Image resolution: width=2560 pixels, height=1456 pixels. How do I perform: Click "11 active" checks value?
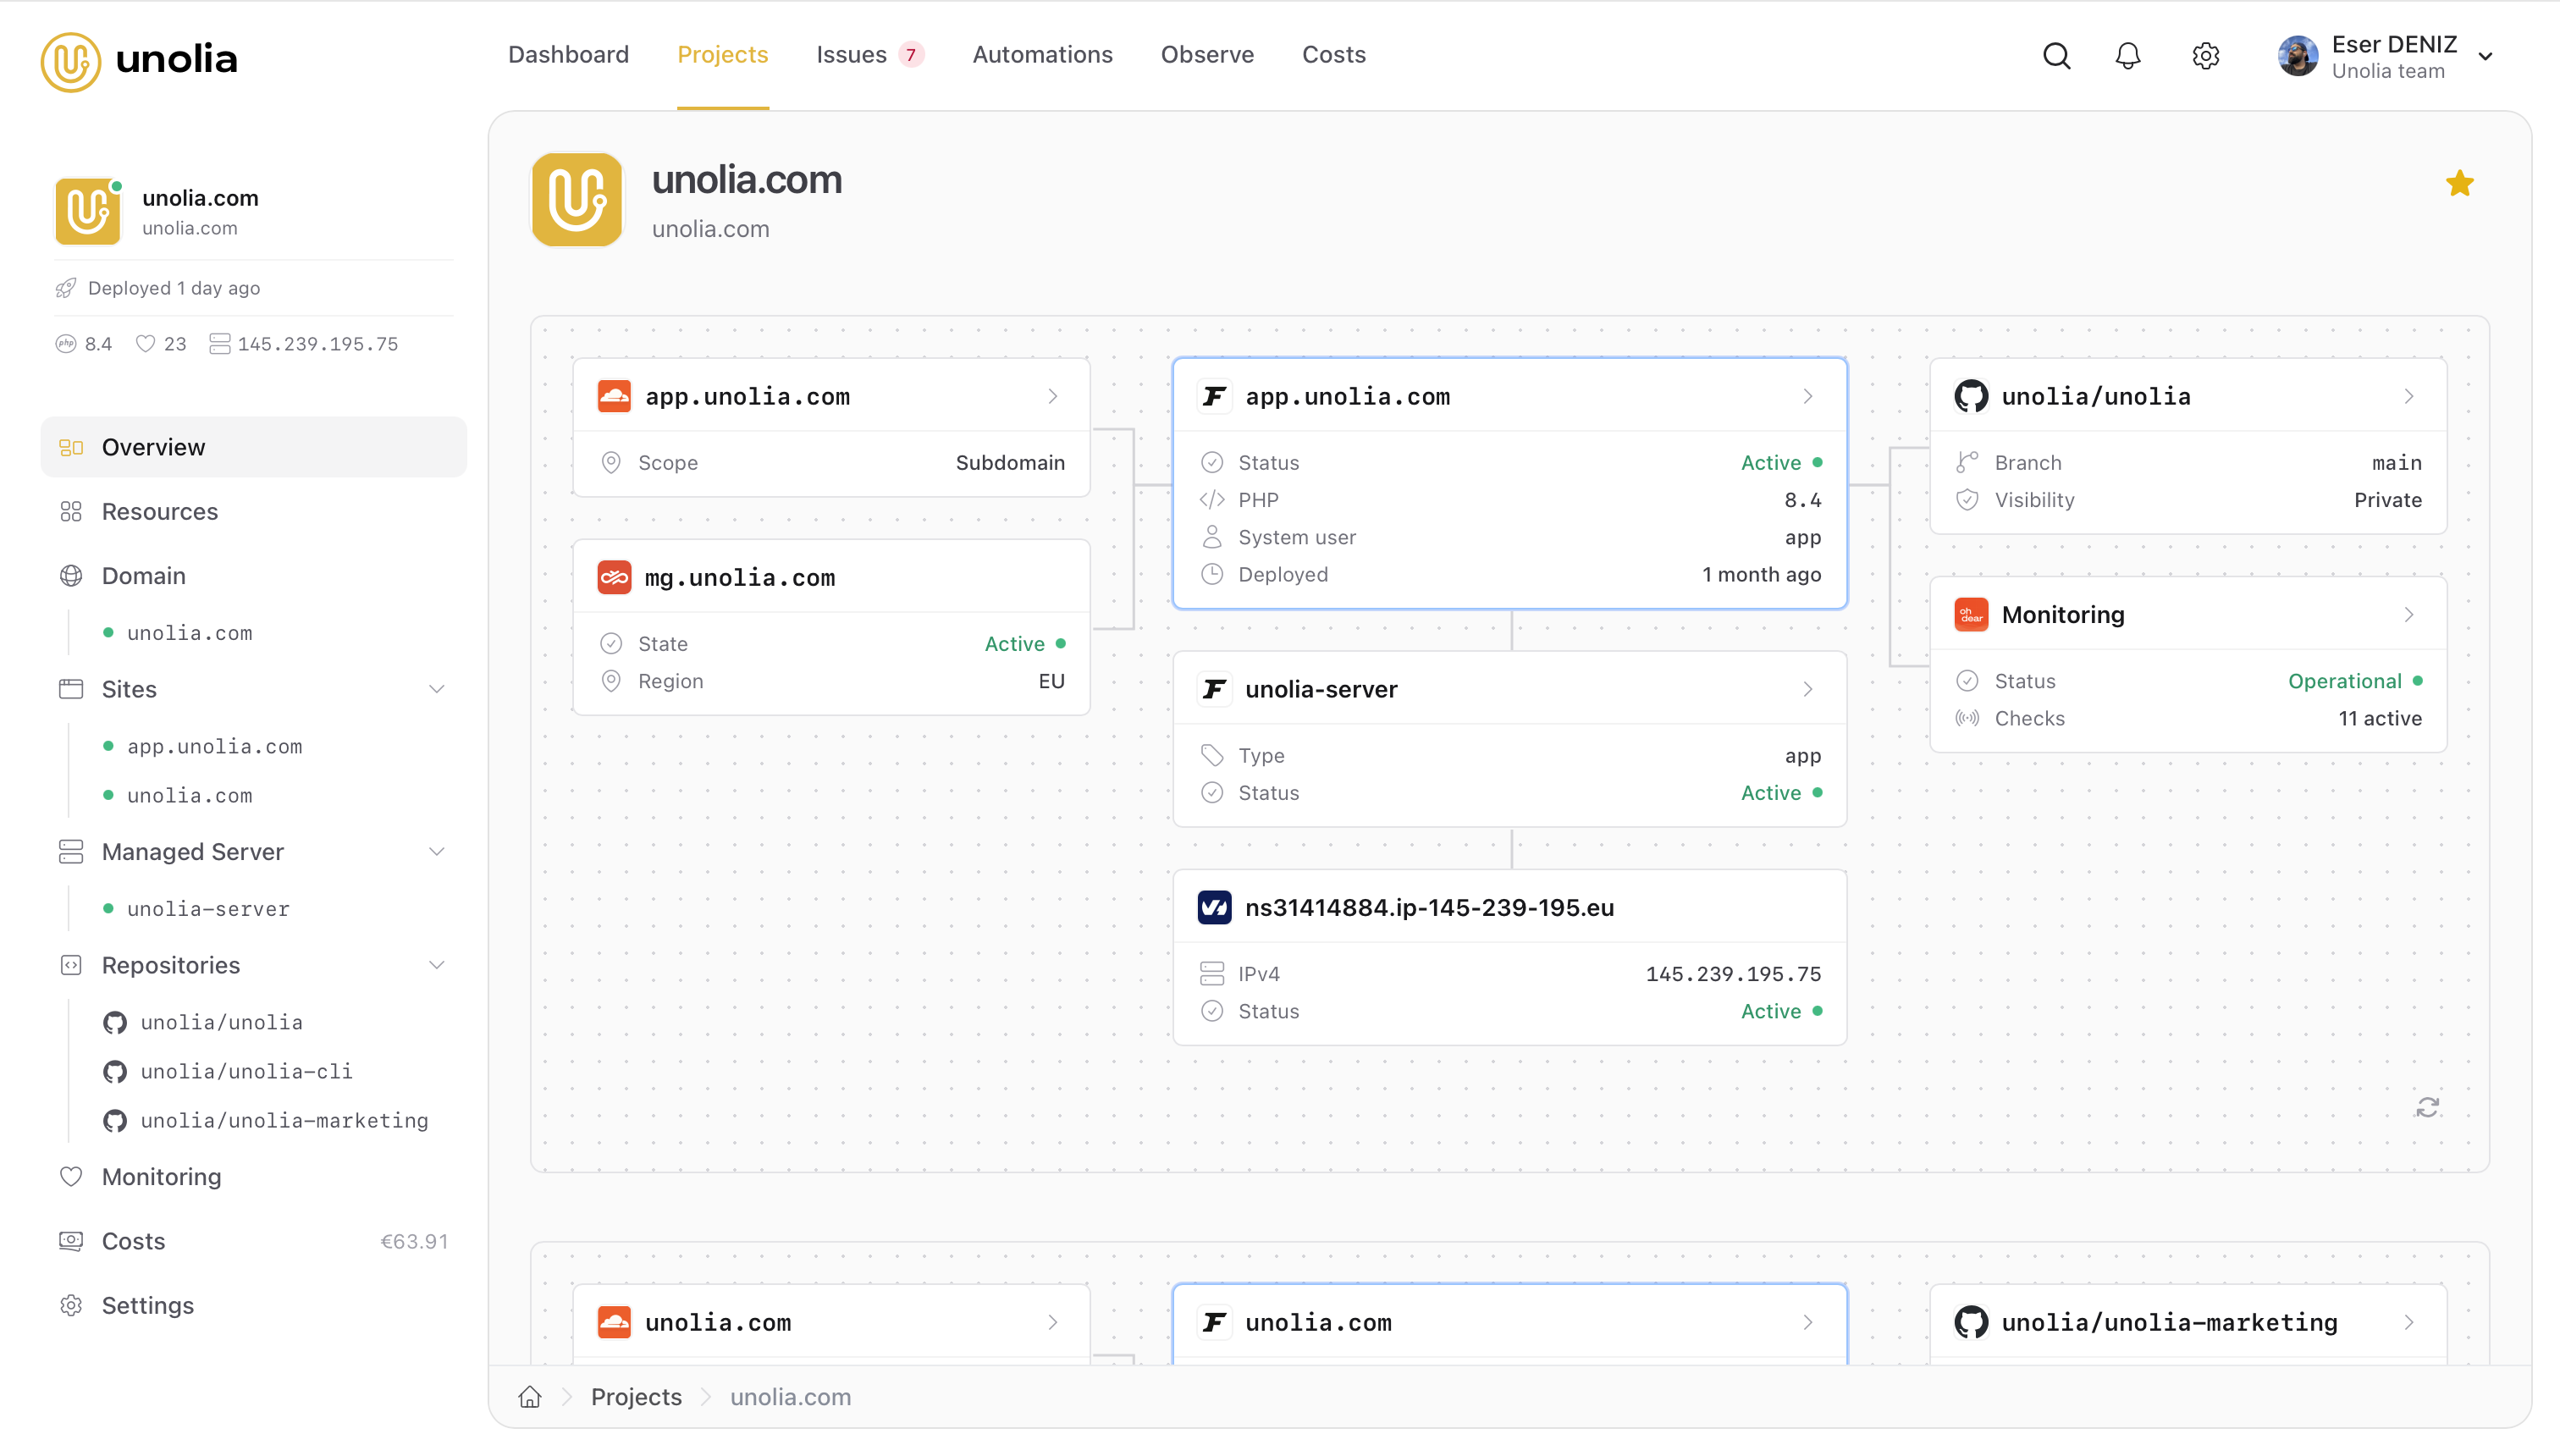pyautogui.click(x=2379, y=718)
